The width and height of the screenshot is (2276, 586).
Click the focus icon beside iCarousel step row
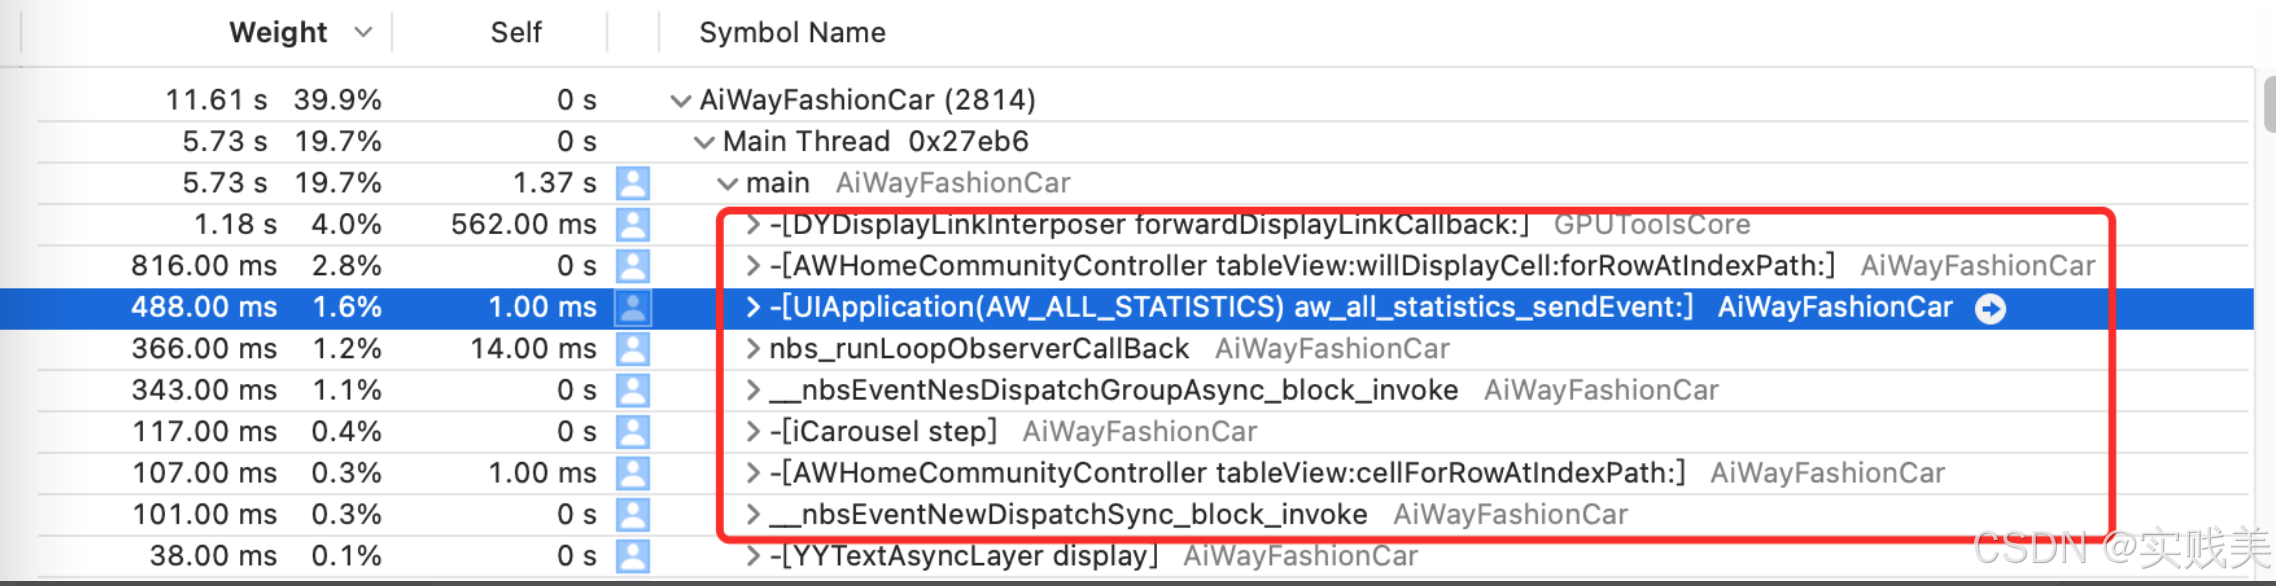[x=633, y=431]
